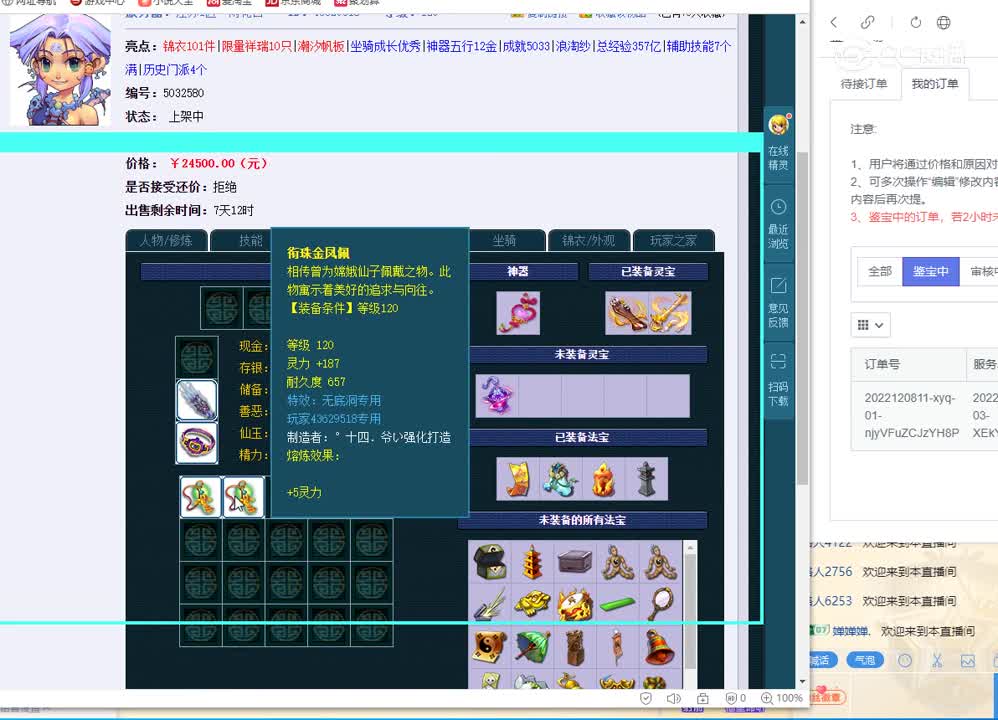This screenshot has width=998, height=720.
Task: Switch to the 人物/修炼 tab
Action: click(x=166, y=240)
